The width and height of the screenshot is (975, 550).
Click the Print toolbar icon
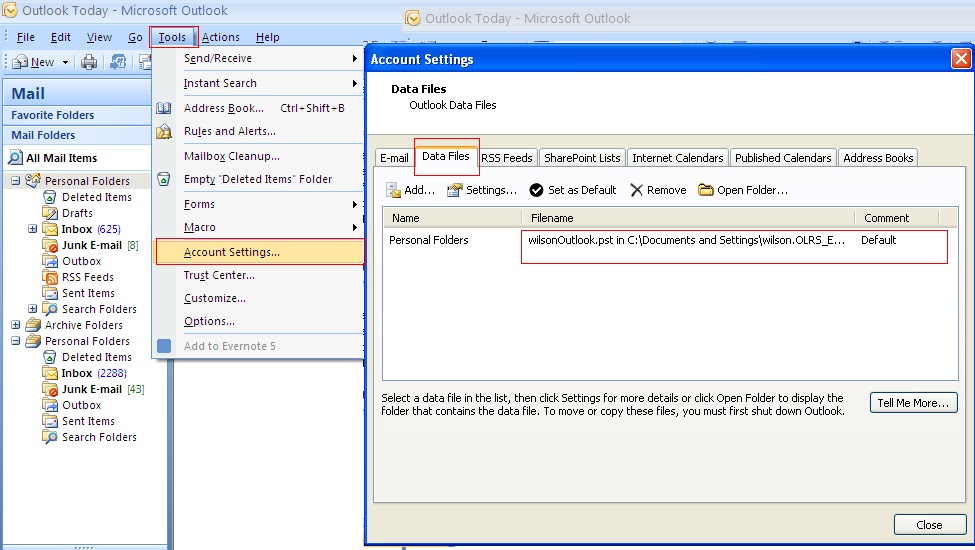click(x=89, y=62)
